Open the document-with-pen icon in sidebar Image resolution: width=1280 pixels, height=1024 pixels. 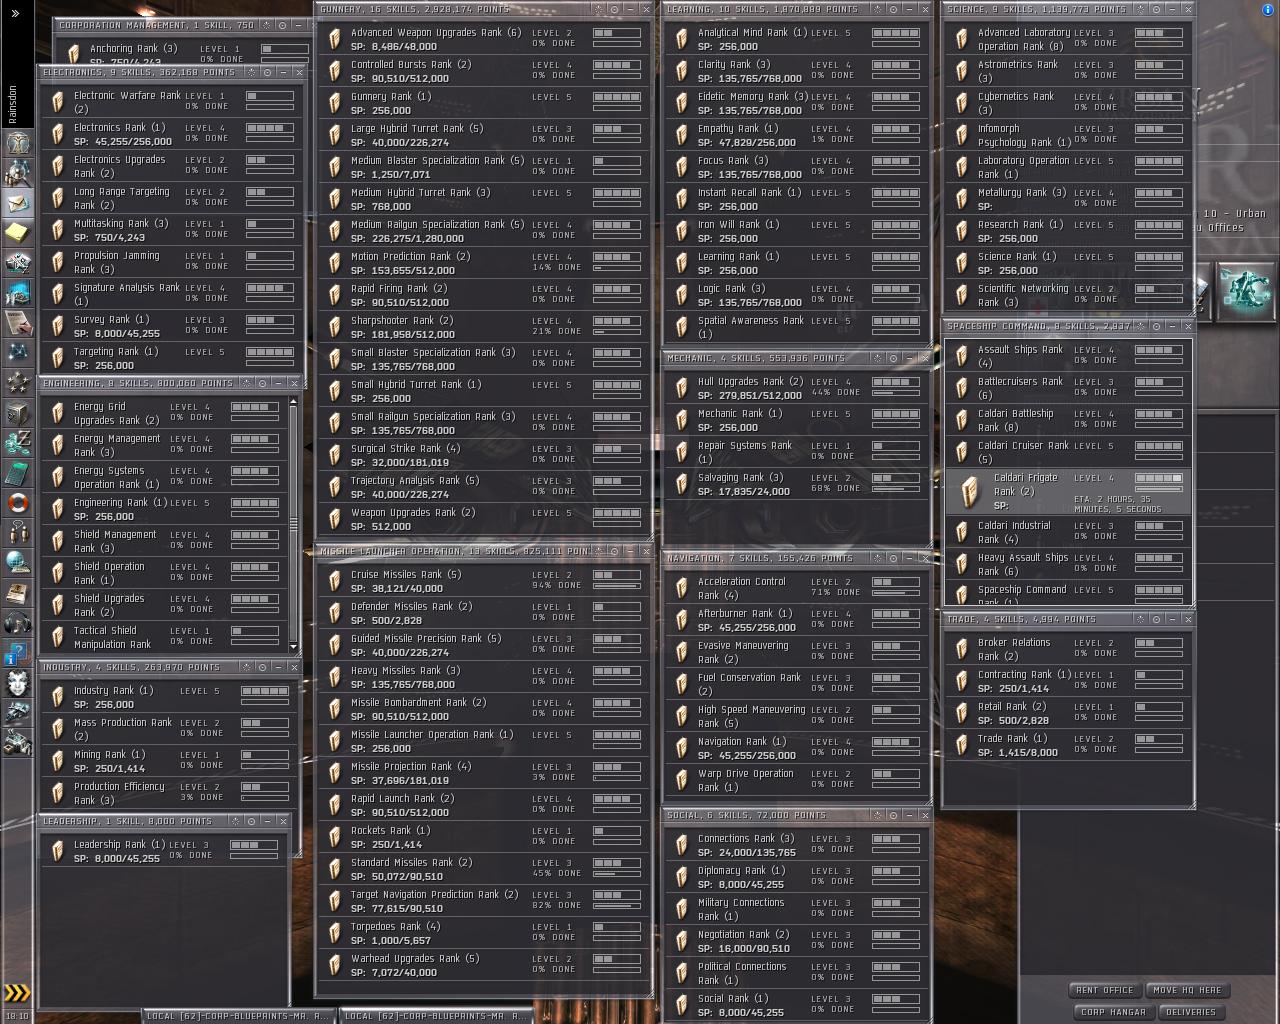(18, 323)
